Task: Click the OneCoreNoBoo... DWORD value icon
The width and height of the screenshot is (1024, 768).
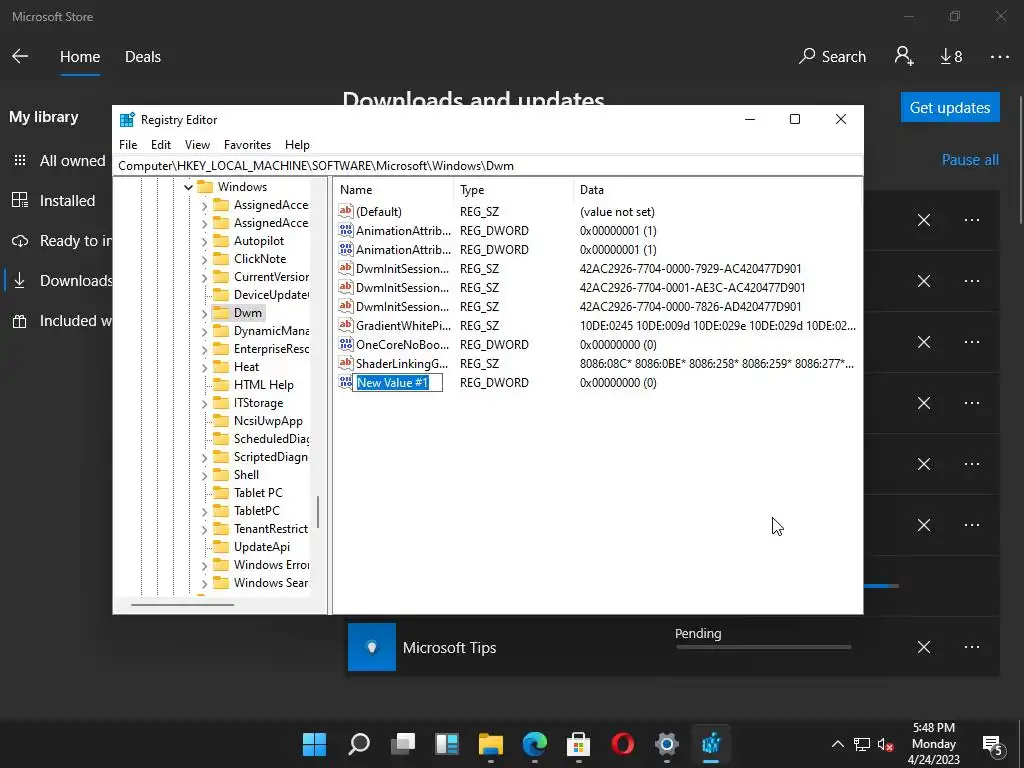Action: 345,344
